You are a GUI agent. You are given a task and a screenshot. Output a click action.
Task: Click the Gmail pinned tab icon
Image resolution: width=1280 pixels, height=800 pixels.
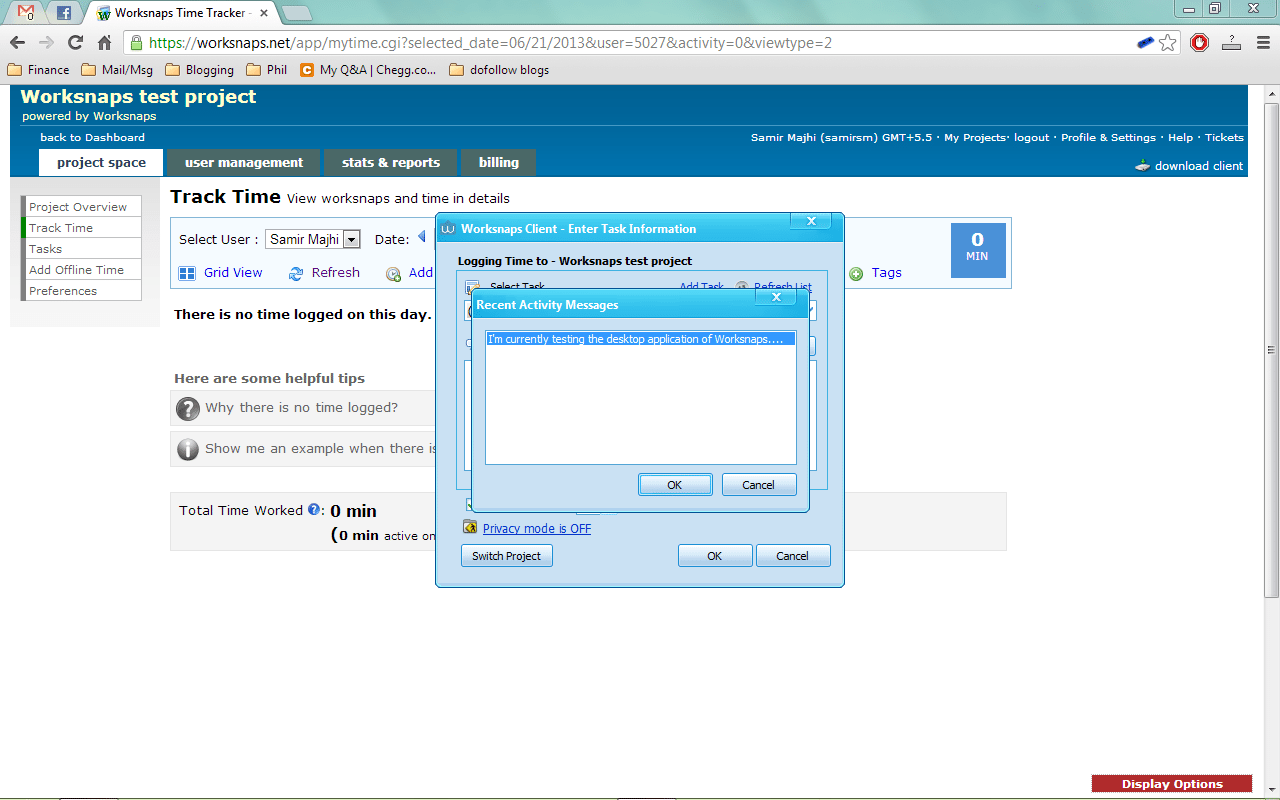point(27,13)
